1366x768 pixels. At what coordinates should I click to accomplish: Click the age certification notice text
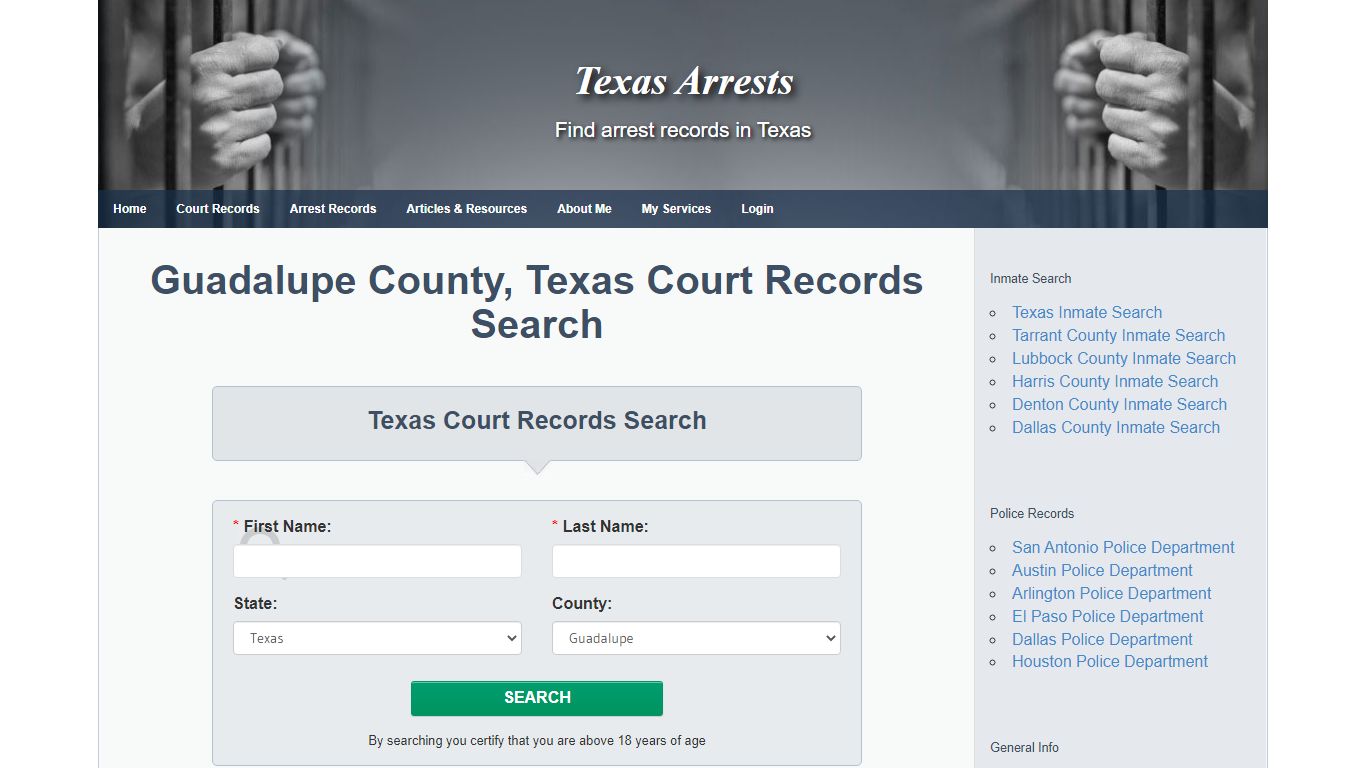pos(537,741)
